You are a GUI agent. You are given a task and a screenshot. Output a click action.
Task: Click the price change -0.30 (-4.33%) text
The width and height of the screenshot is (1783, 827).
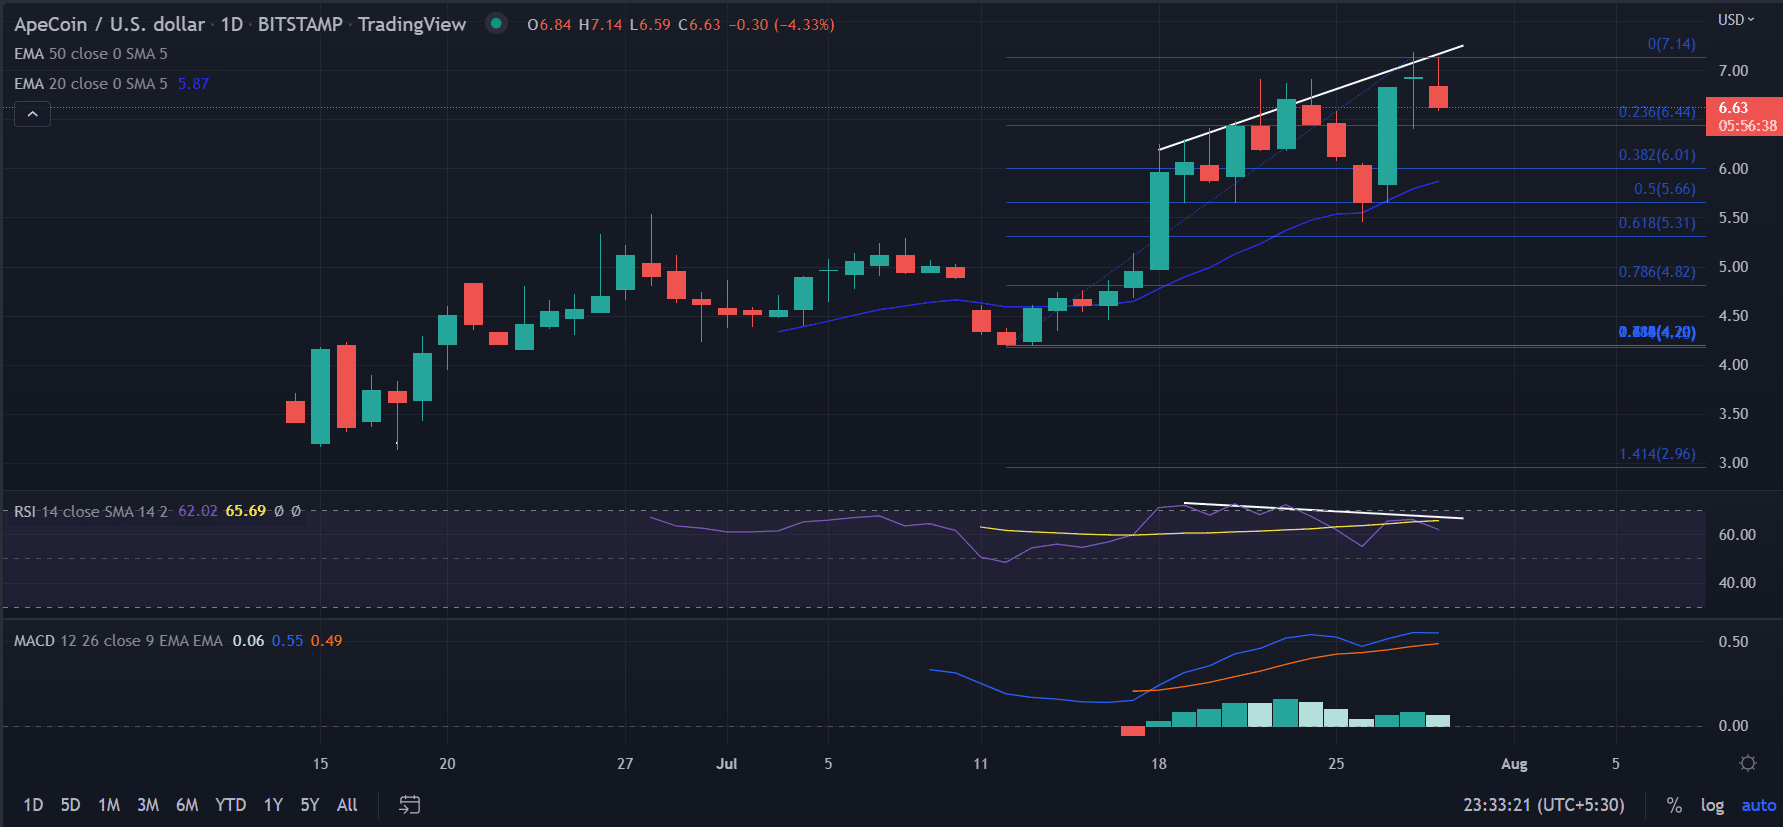pos(782,24)
